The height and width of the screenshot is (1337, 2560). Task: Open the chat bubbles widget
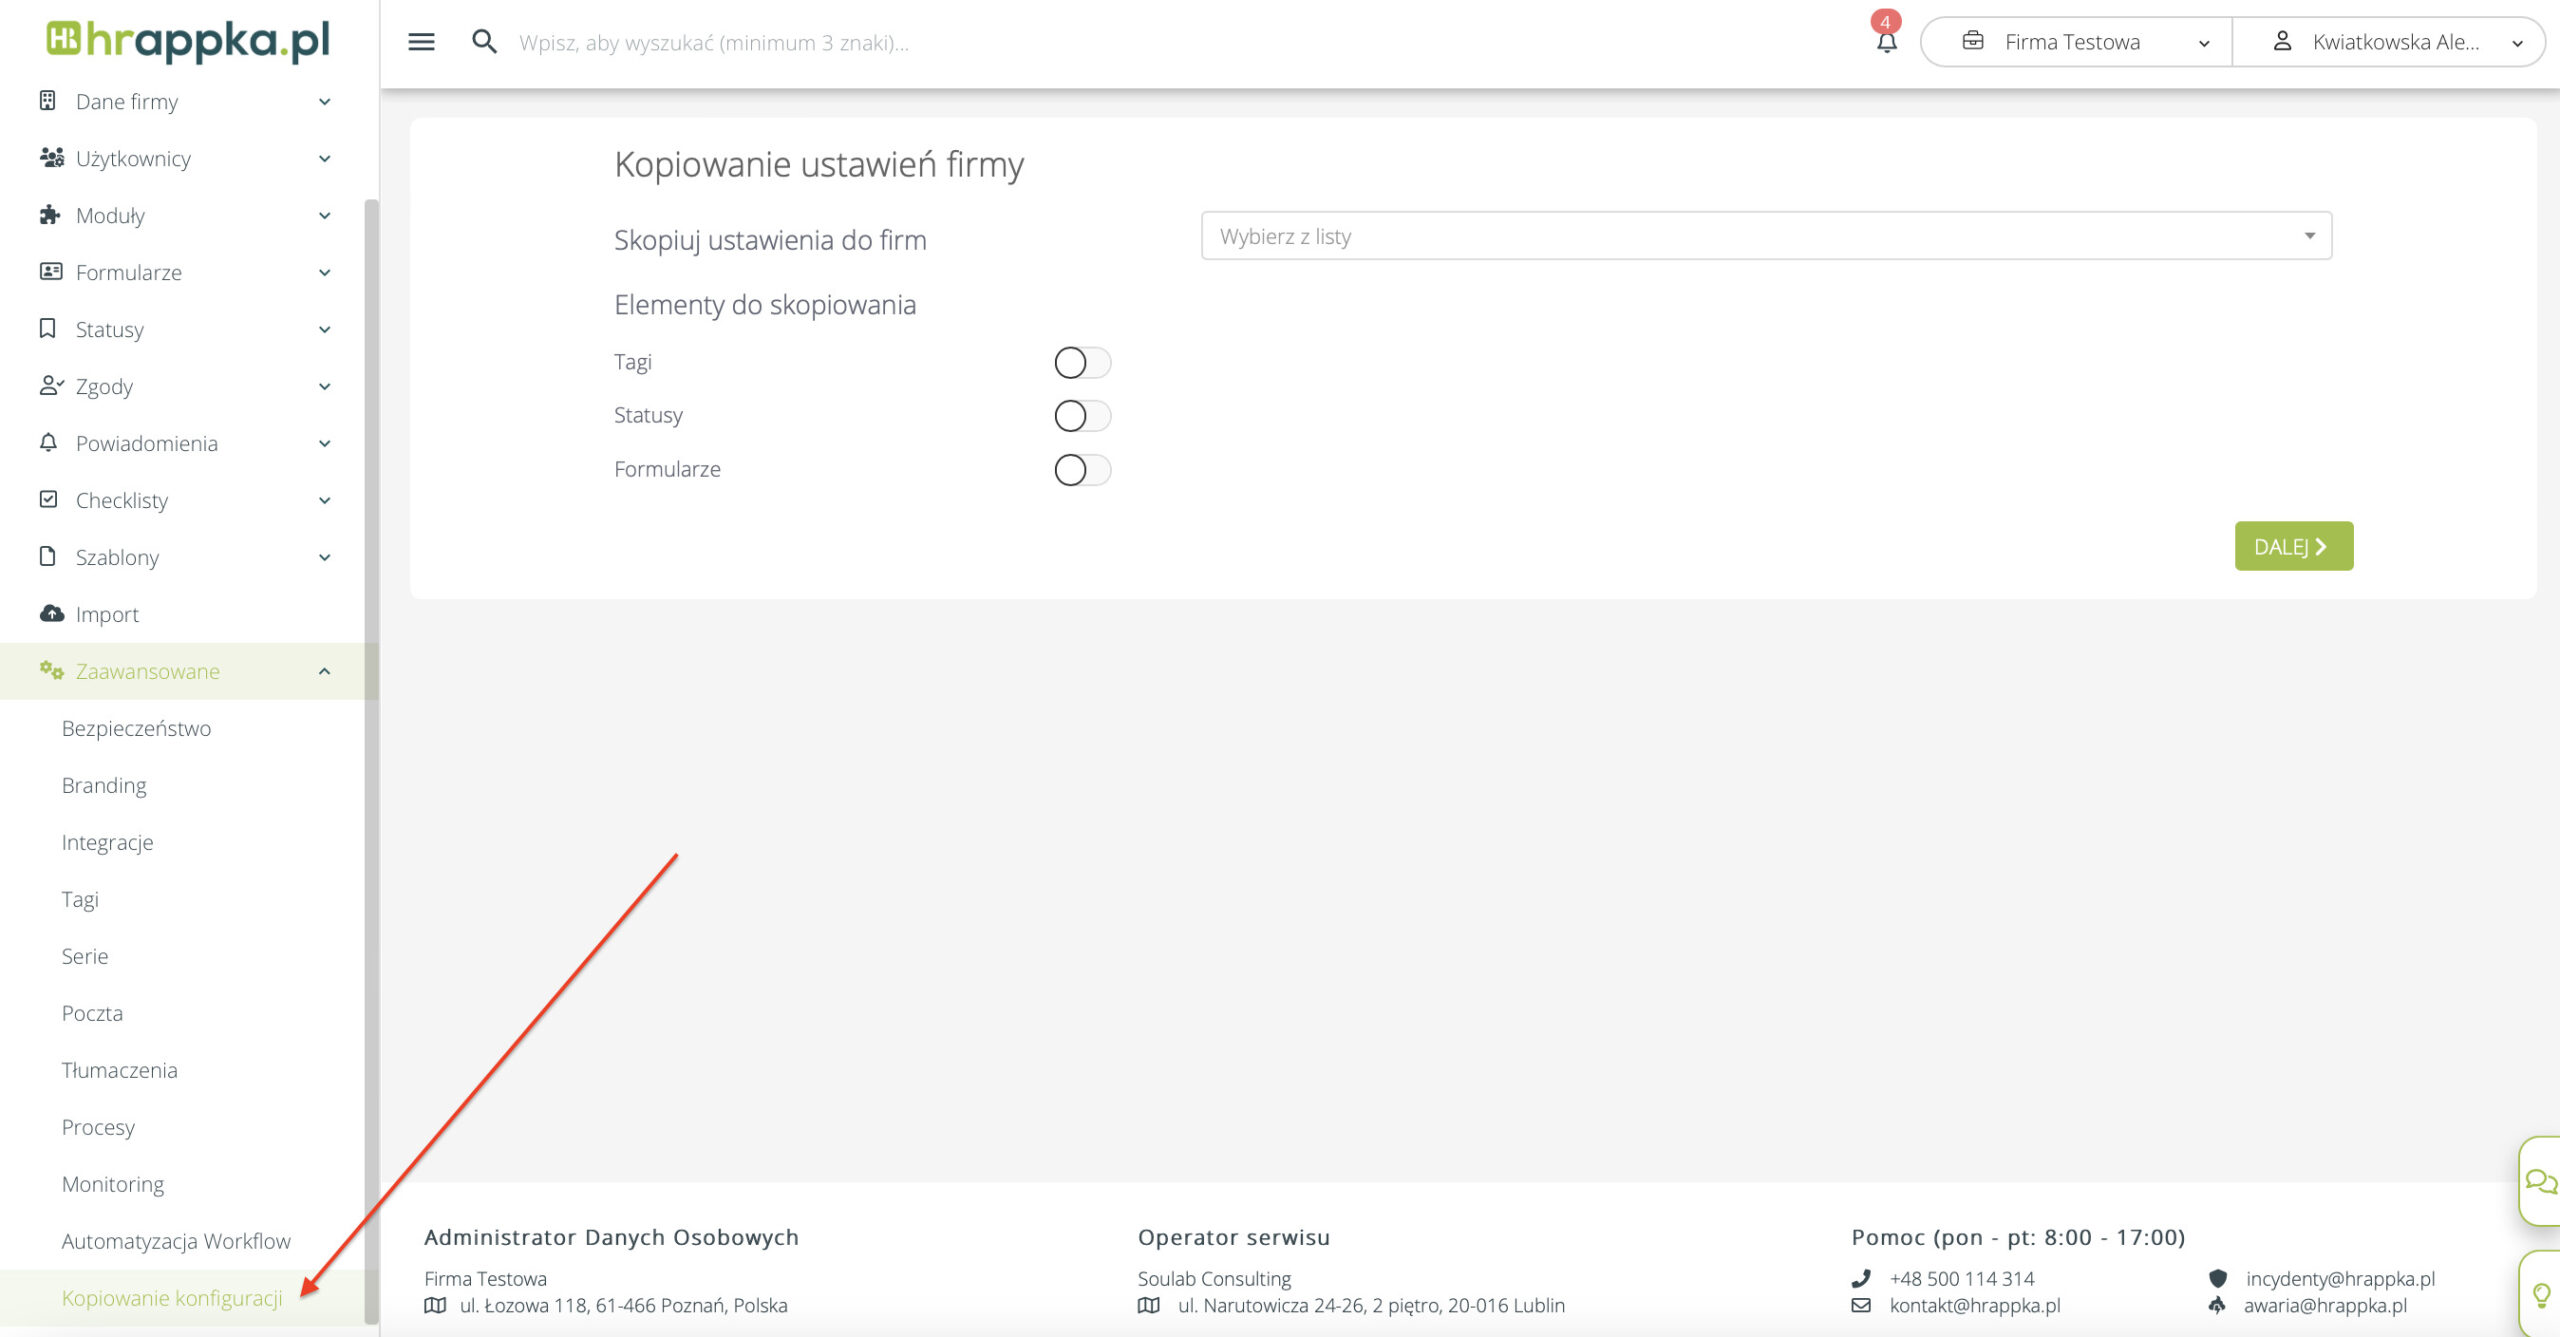click(x=2540, y=1181)
